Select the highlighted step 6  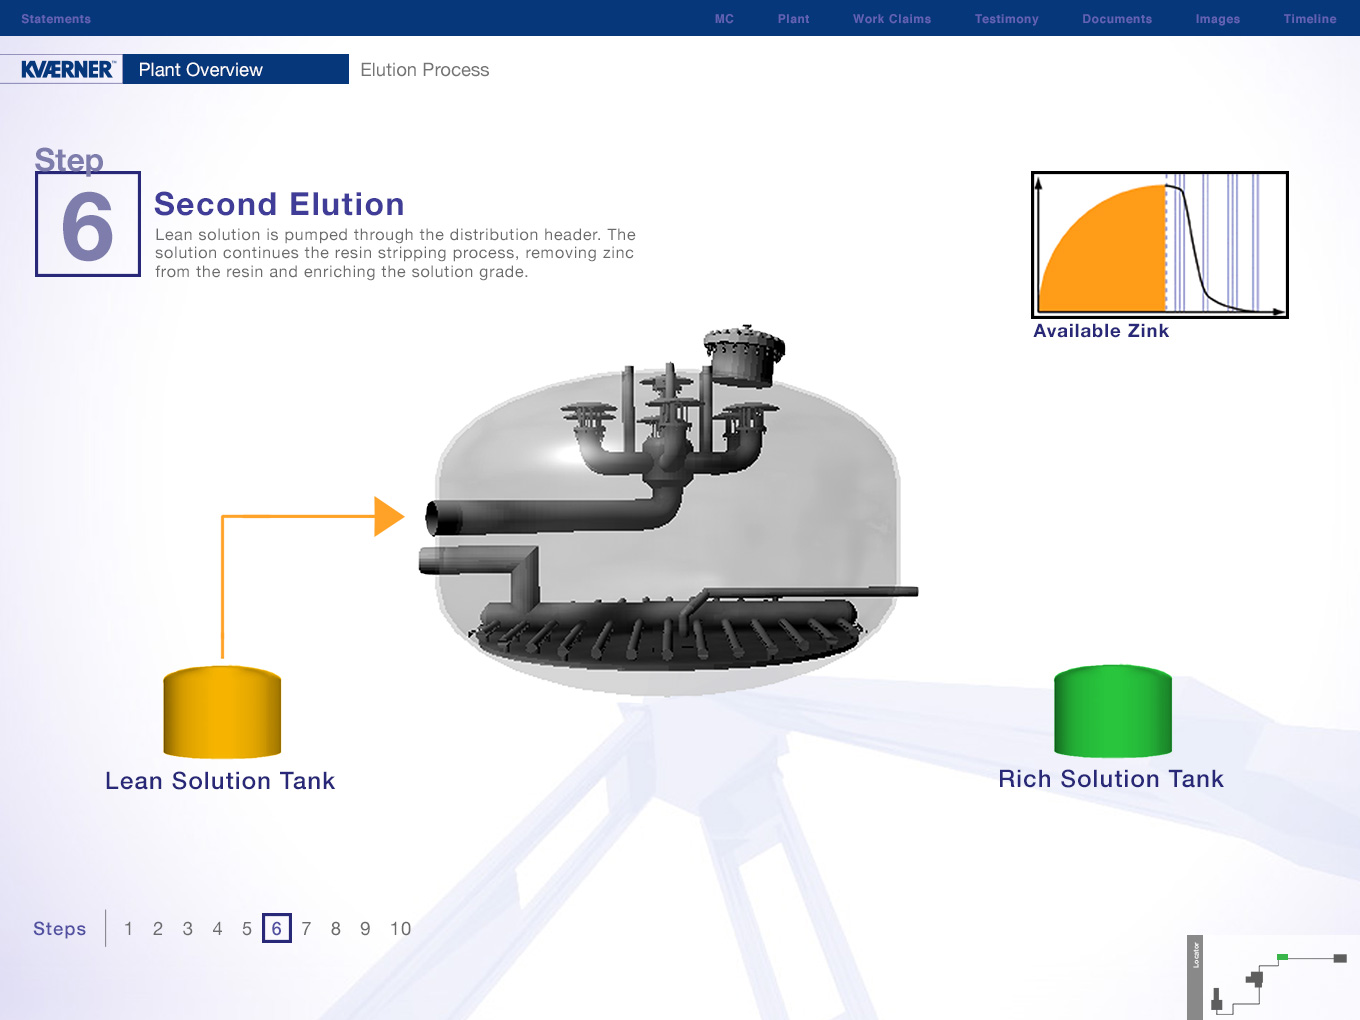[277, 929]
